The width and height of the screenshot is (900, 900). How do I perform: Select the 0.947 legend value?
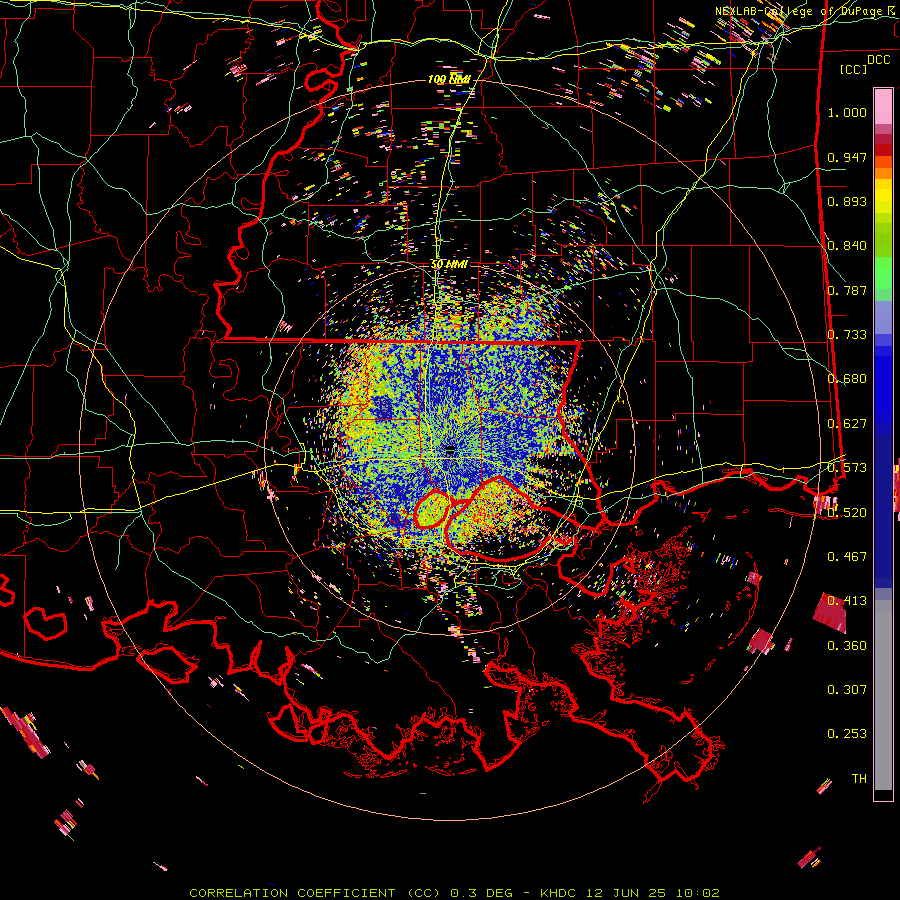(x=847, y=157)
